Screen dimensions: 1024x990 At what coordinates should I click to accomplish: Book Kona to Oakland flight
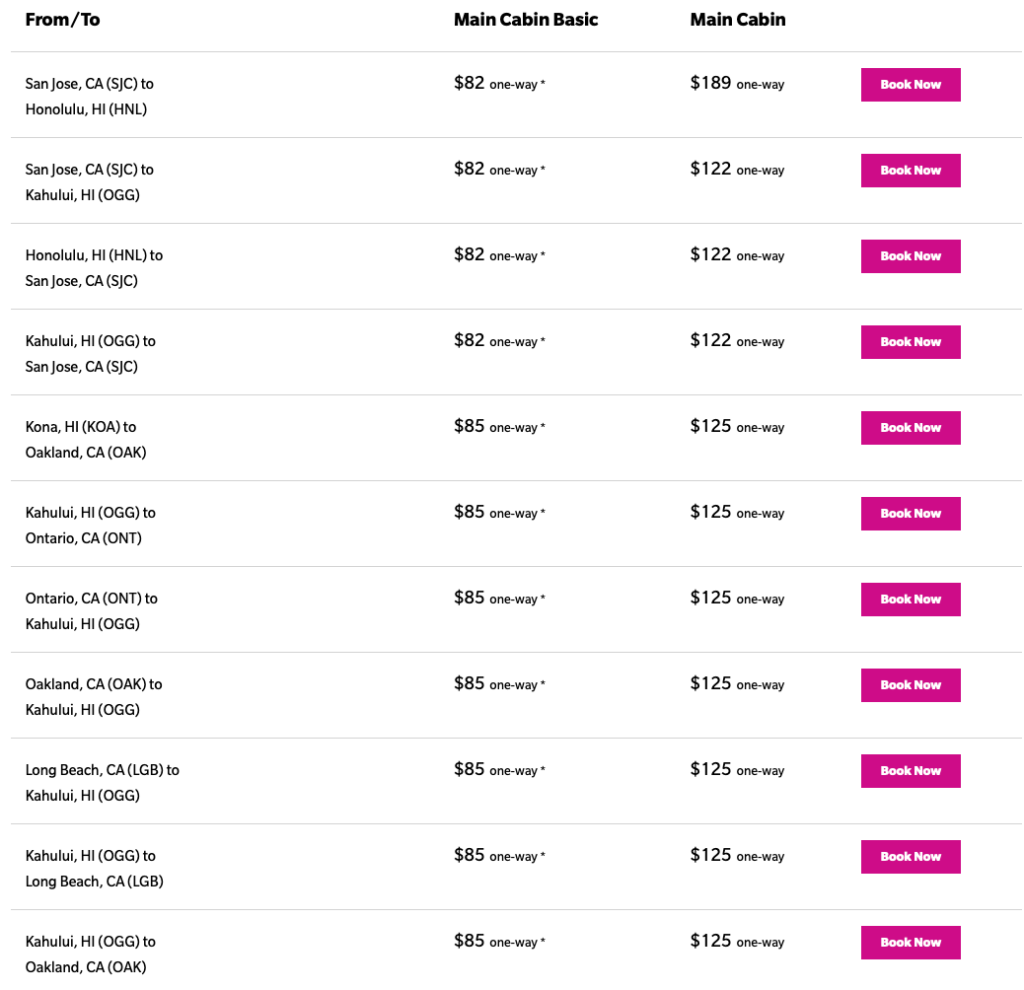(910, 428)
